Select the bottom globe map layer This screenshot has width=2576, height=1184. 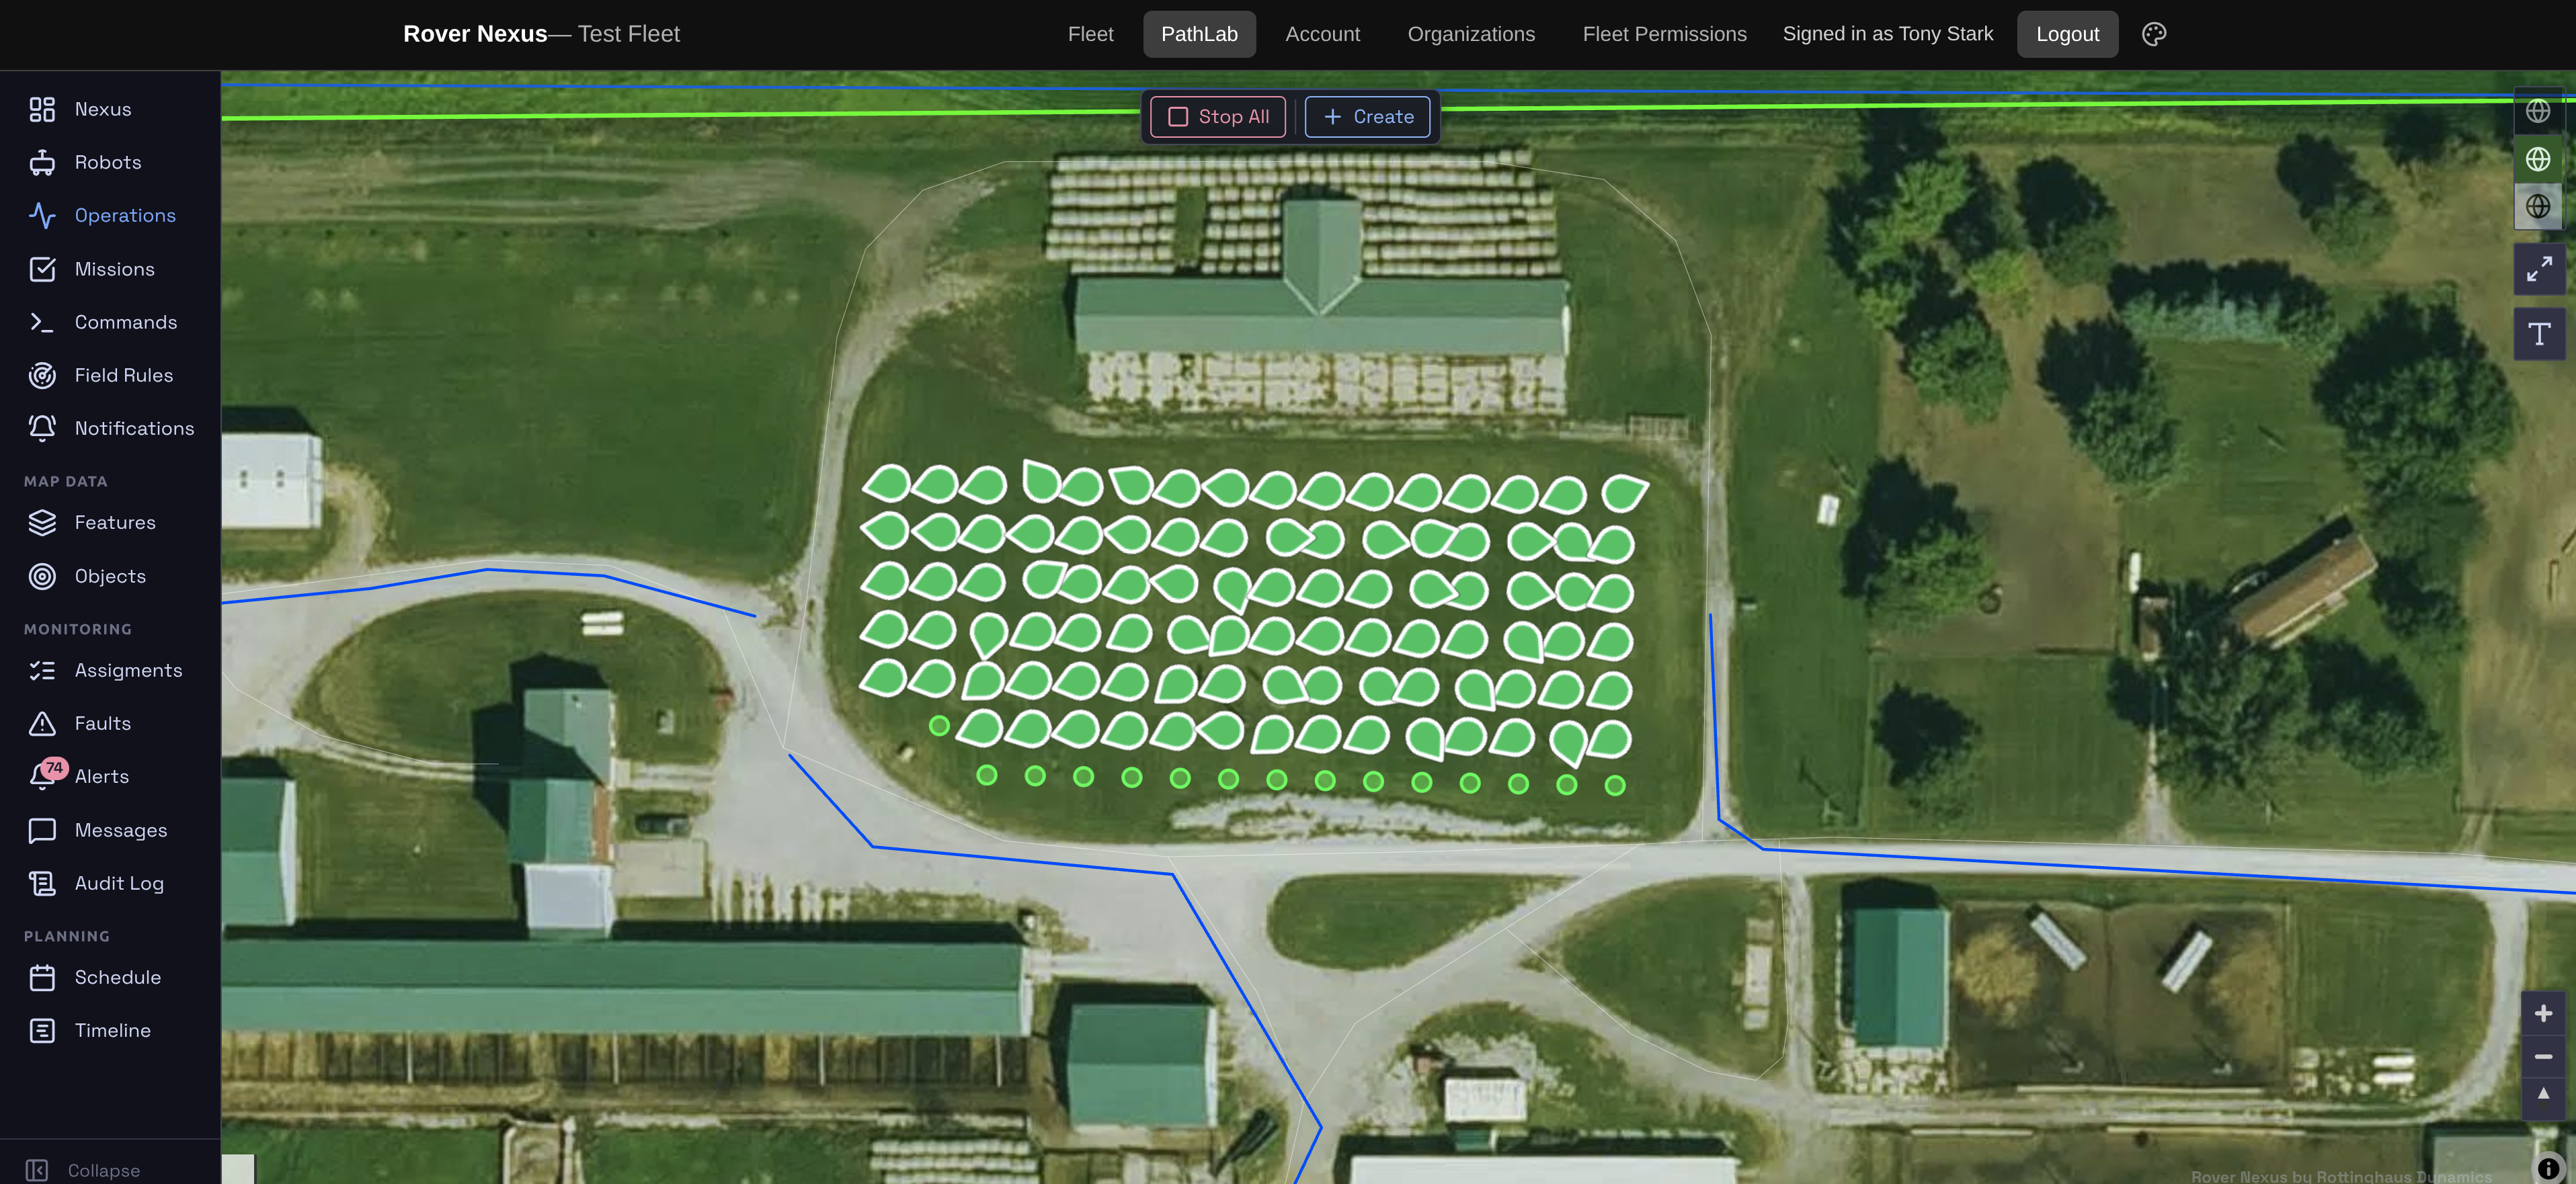tap(2538, 207)
